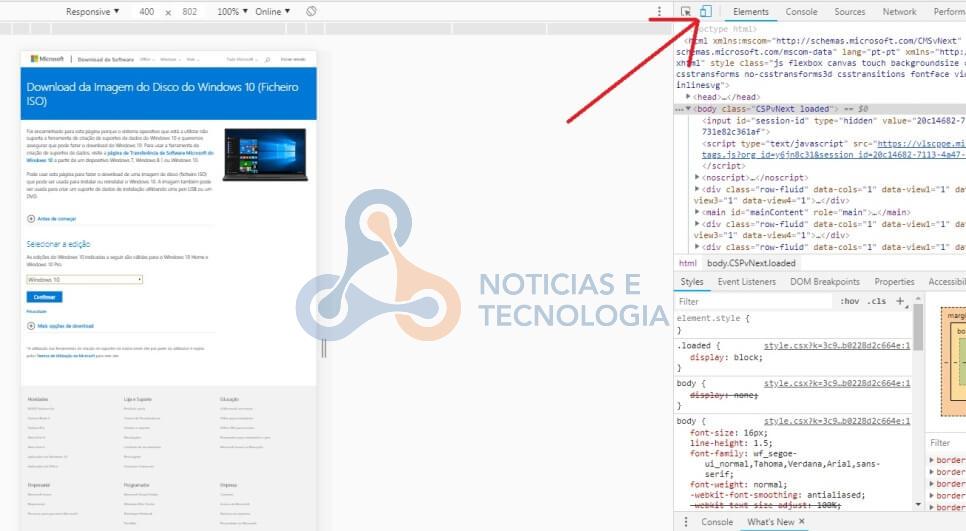
Task: Click the Styles Filter input
Action: coord(754,301)
